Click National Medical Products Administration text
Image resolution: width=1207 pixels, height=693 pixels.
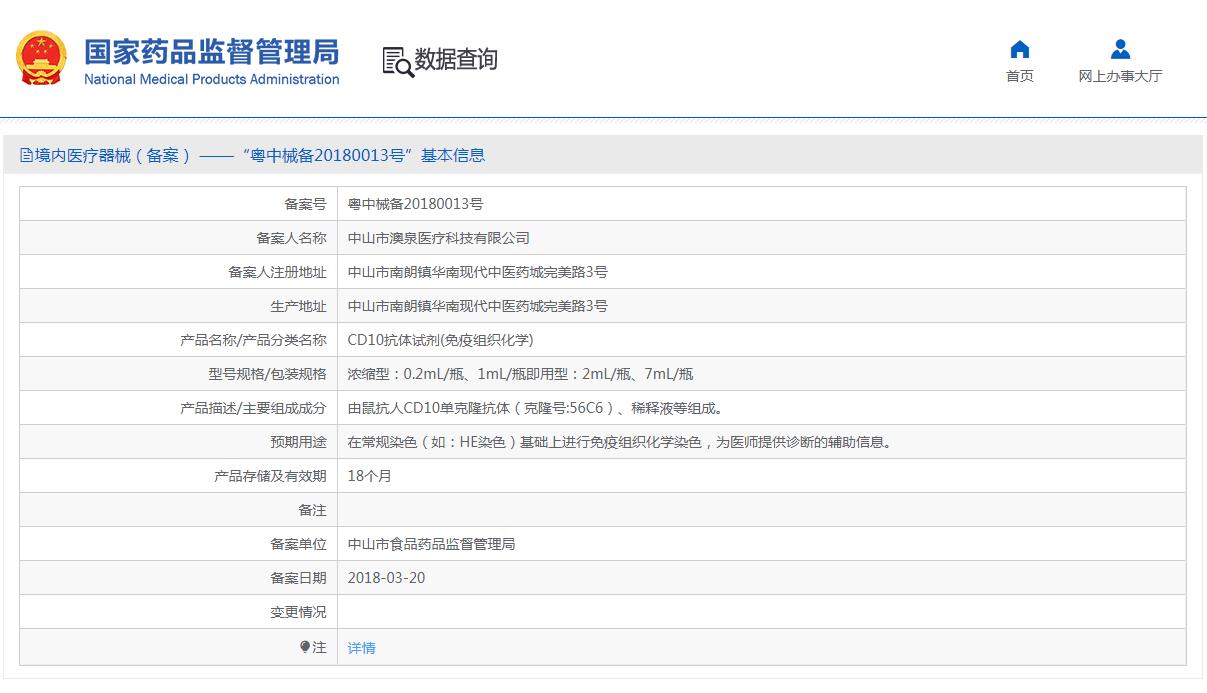tap(212, 80)
